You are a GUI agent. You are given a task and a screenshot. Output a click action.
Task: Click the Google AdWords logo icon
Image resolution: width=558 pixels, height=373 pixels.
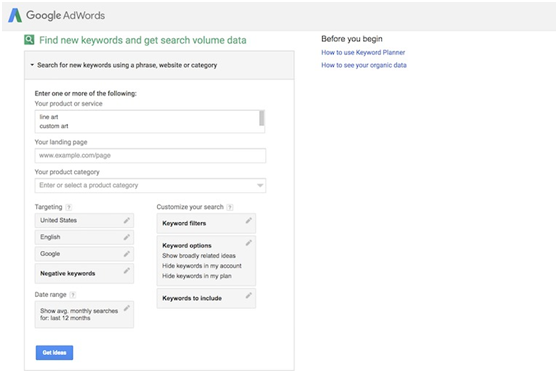coord(15,15)
